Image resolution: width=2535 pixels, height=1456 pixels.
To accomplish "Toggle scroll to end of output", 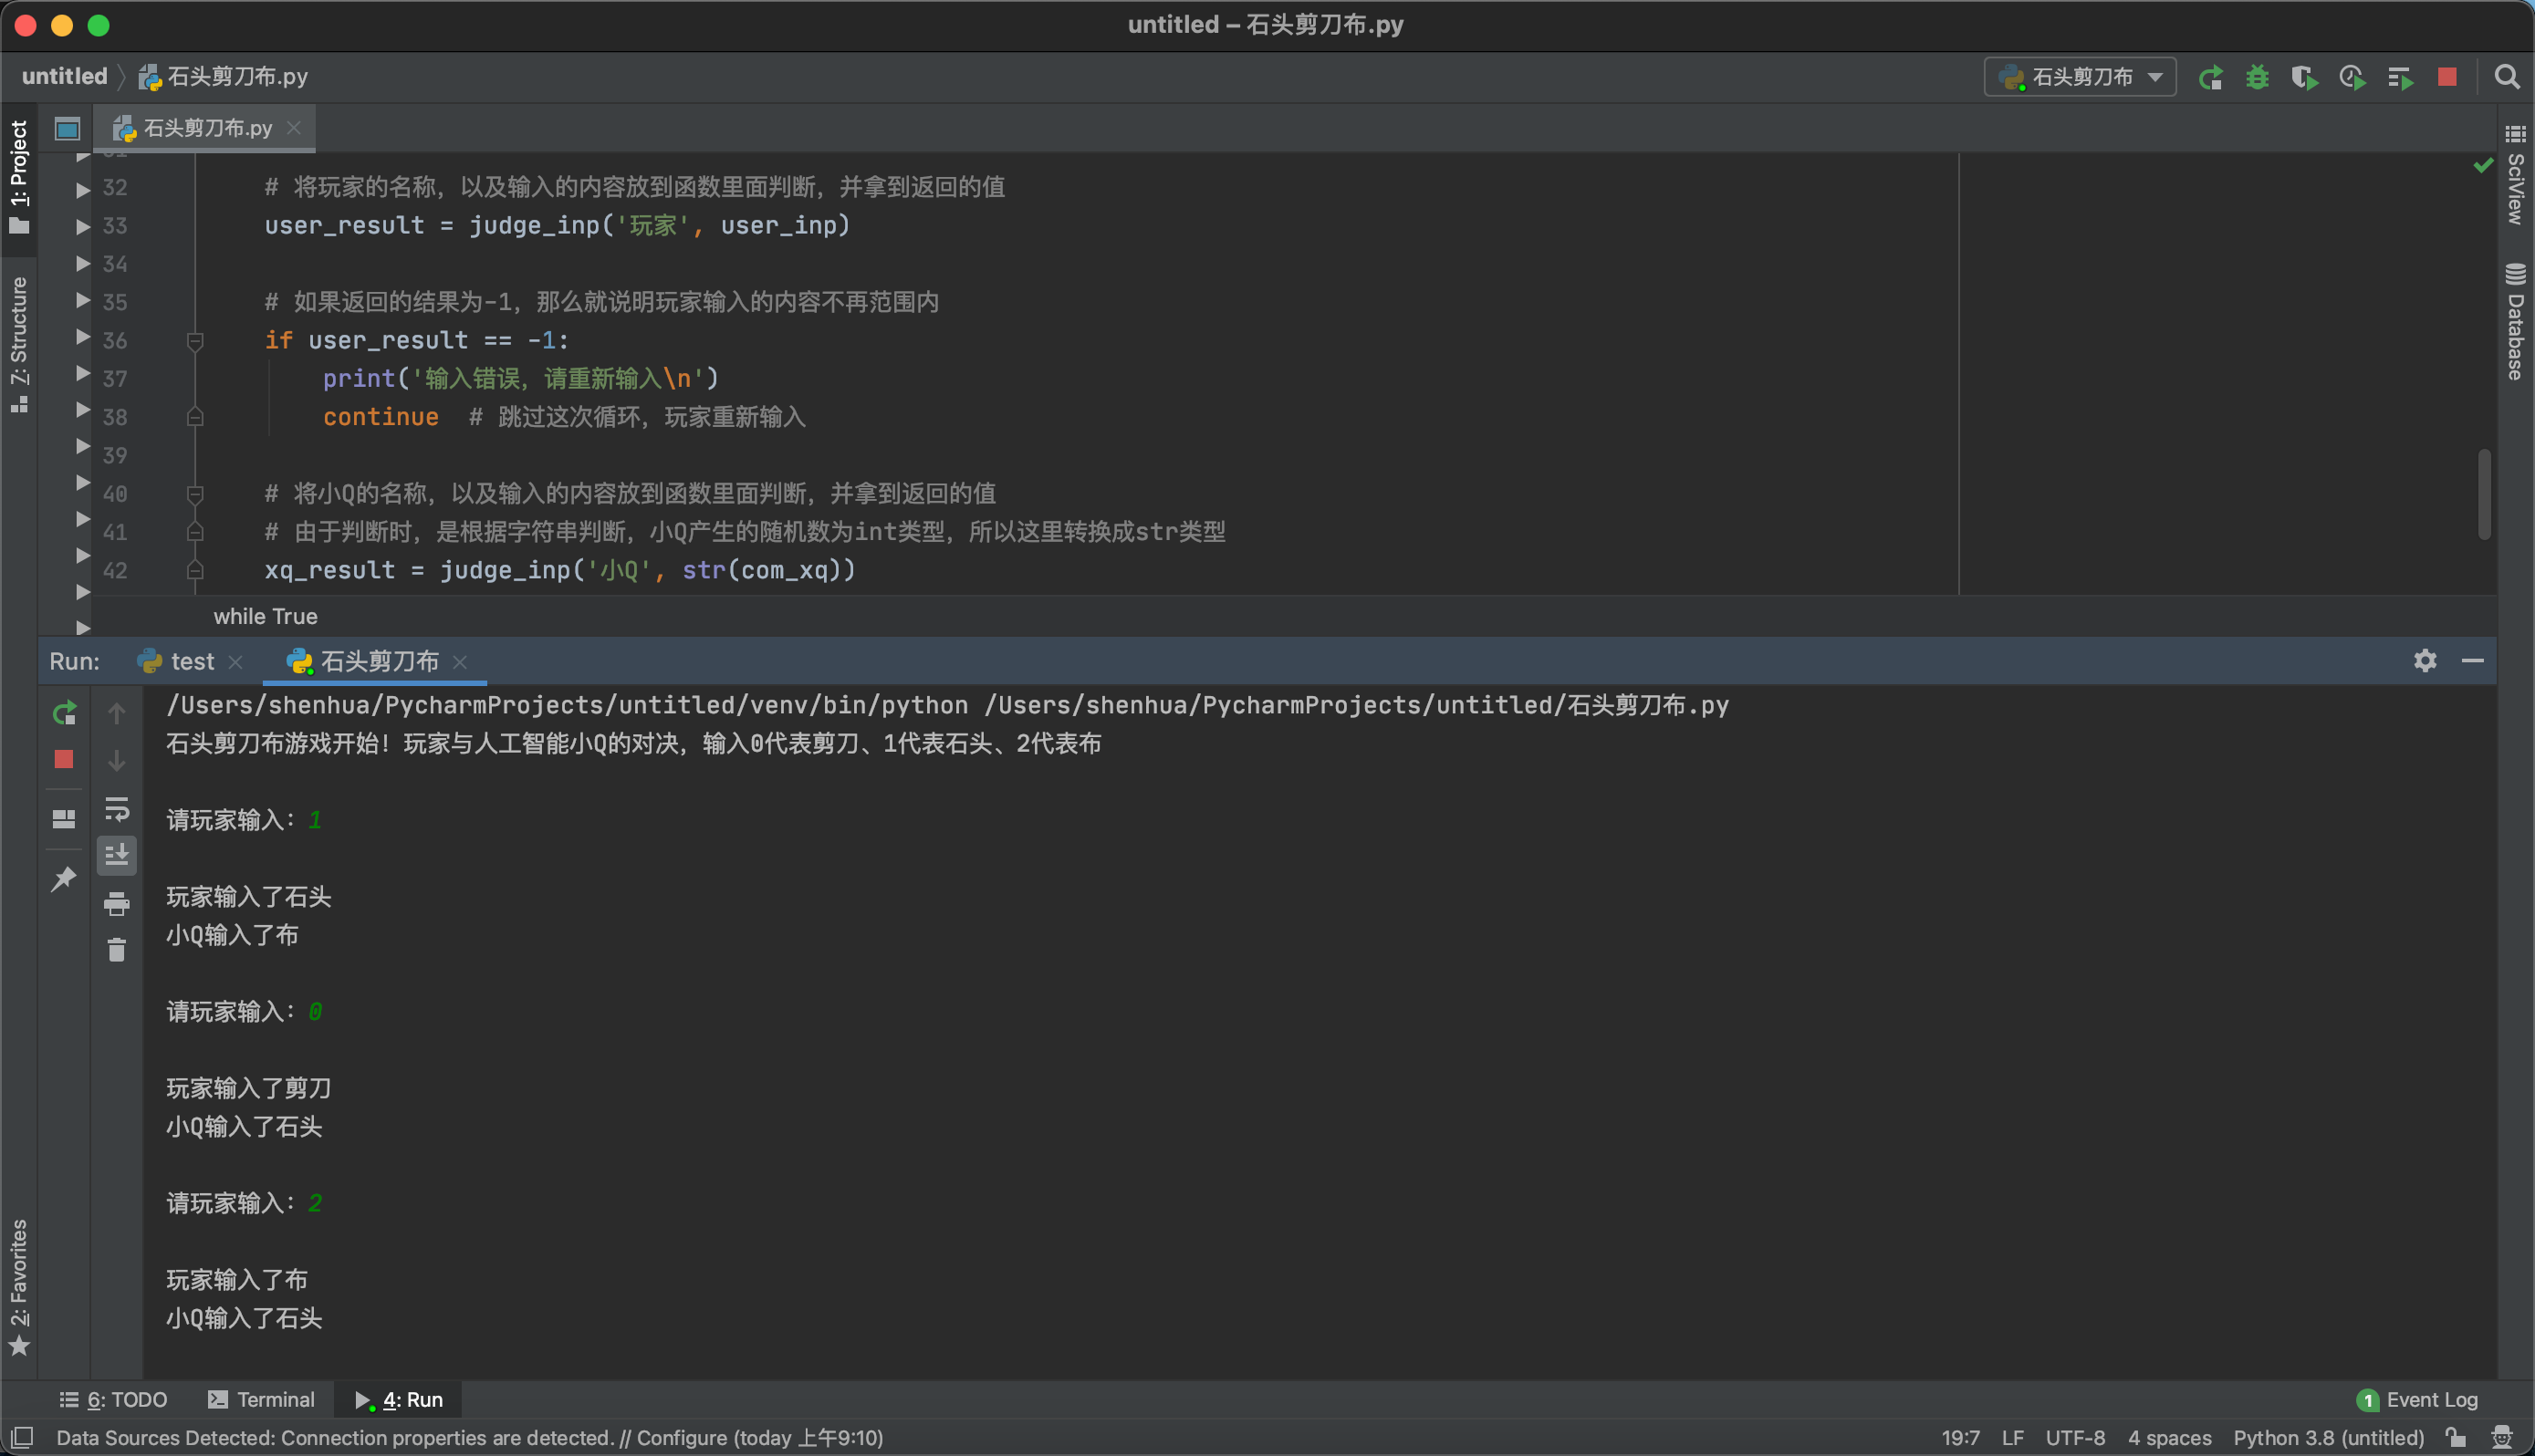I will point(116,856).
